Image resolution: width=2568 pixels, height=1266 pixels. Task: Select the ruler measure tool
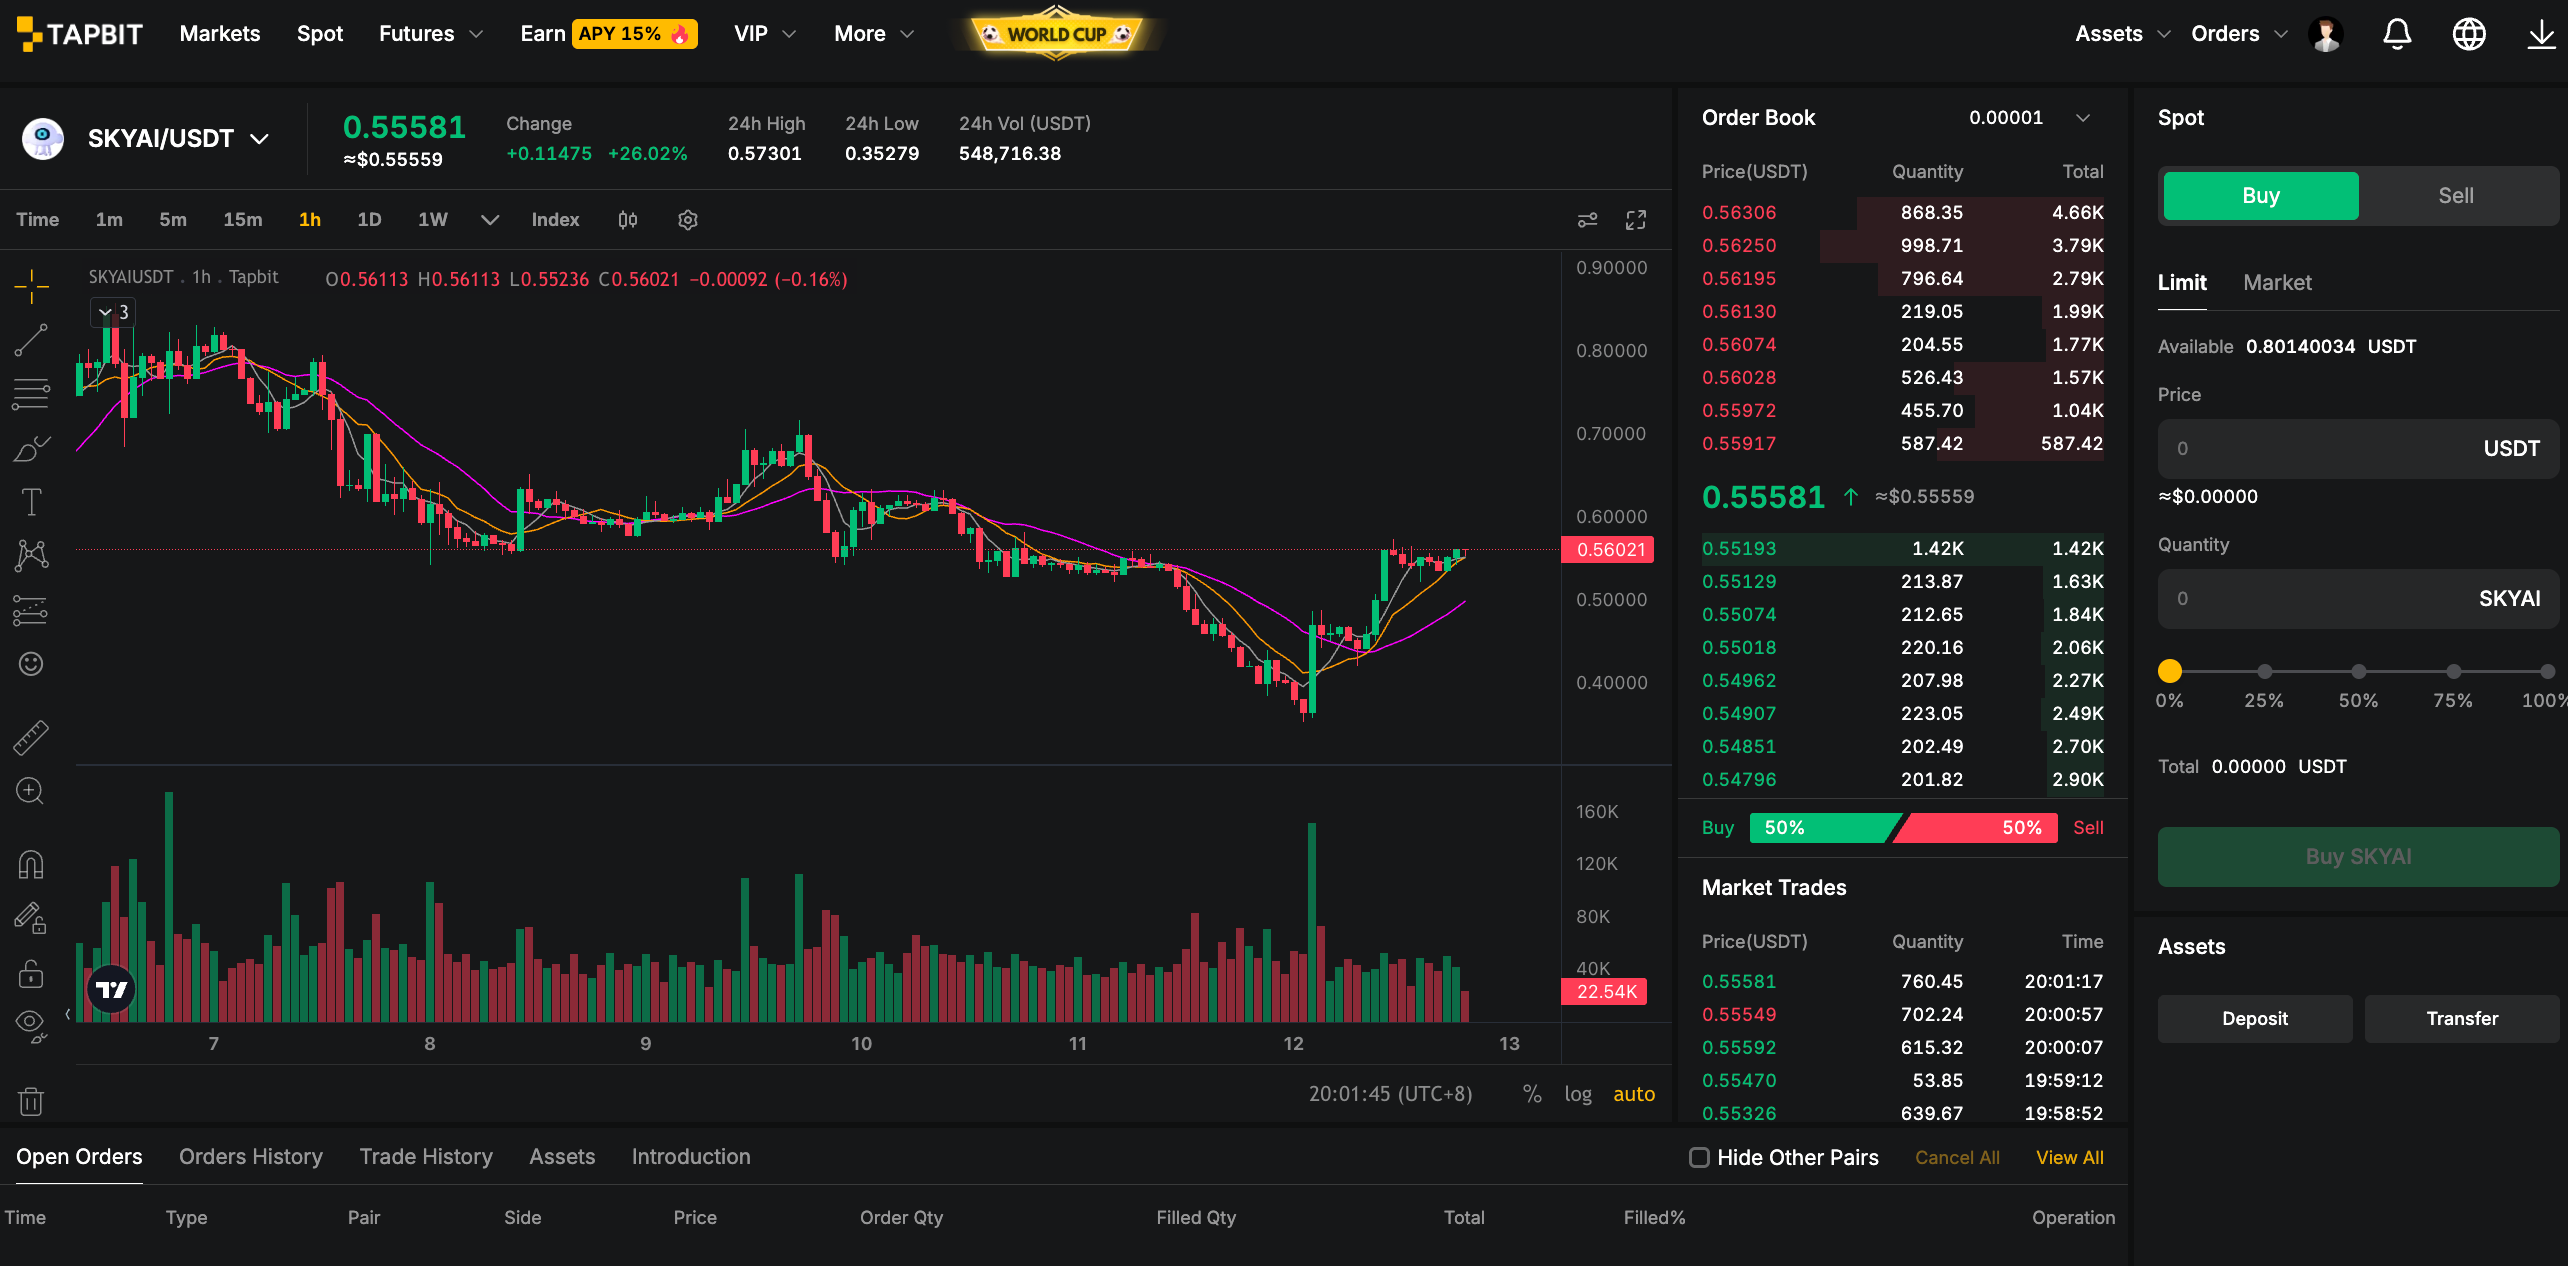[31, 737]
